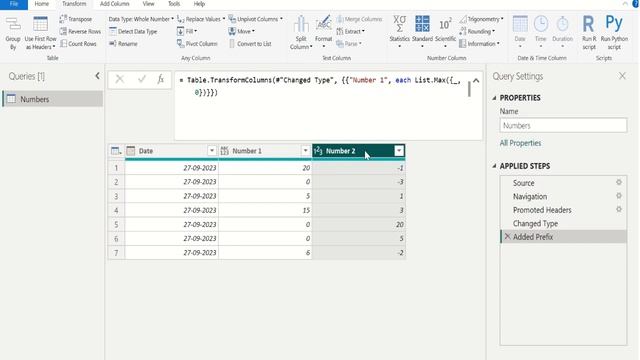Image resolution: width=640 pixels, height=360 pixels.
Task: Open Format text tool
Action: pyautogui.click(x=323, y=32)
